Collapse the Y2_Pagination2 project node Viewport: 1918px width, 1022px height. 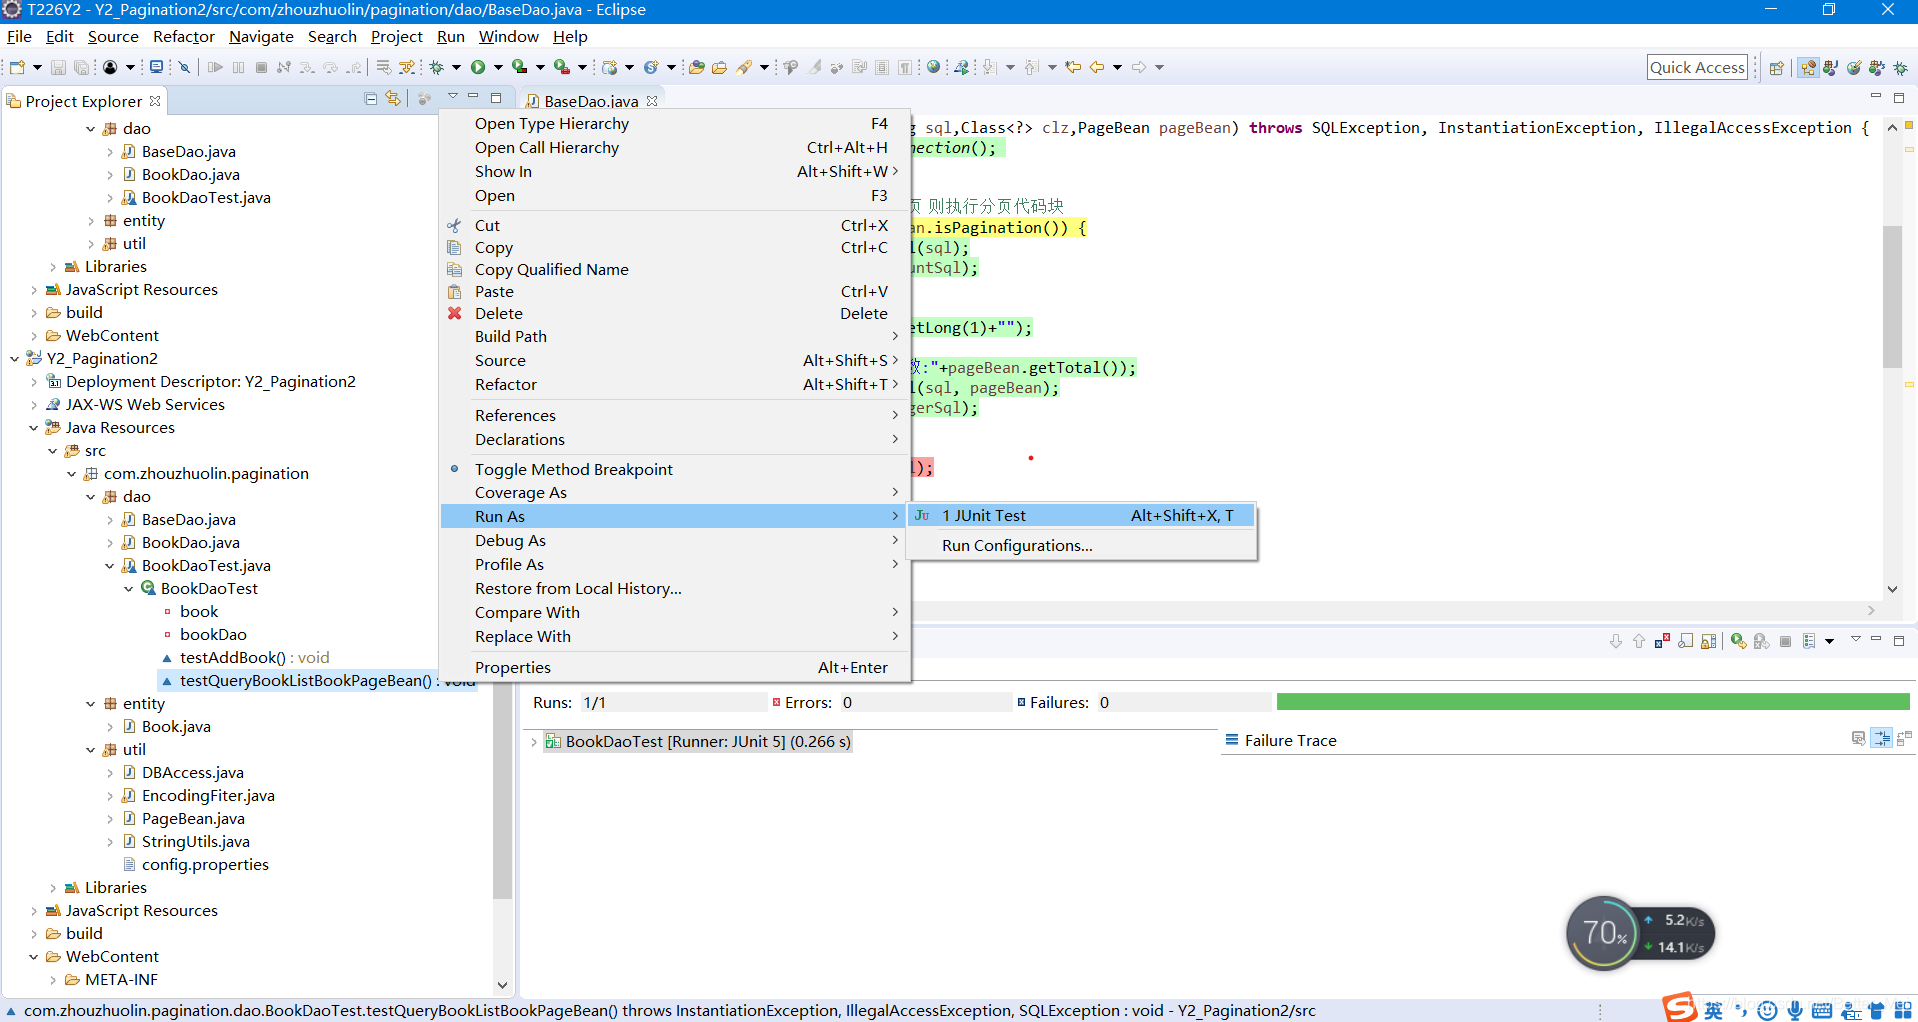click(15, 358)
